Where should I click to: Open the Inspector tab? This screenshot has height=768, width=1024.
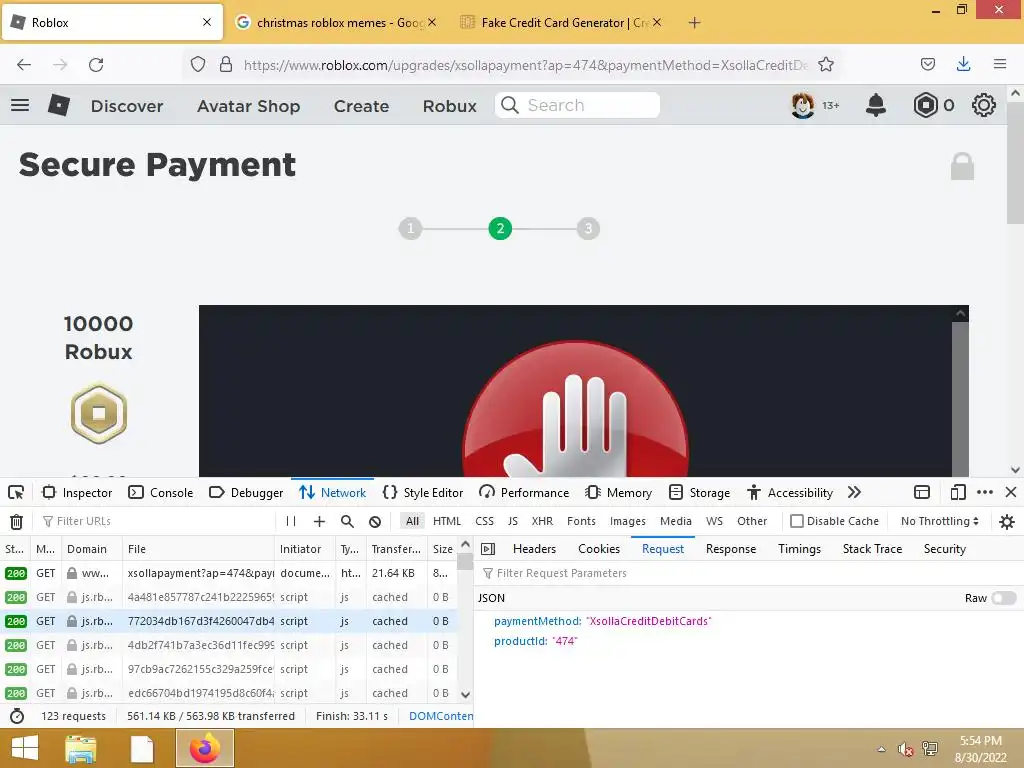77,492
